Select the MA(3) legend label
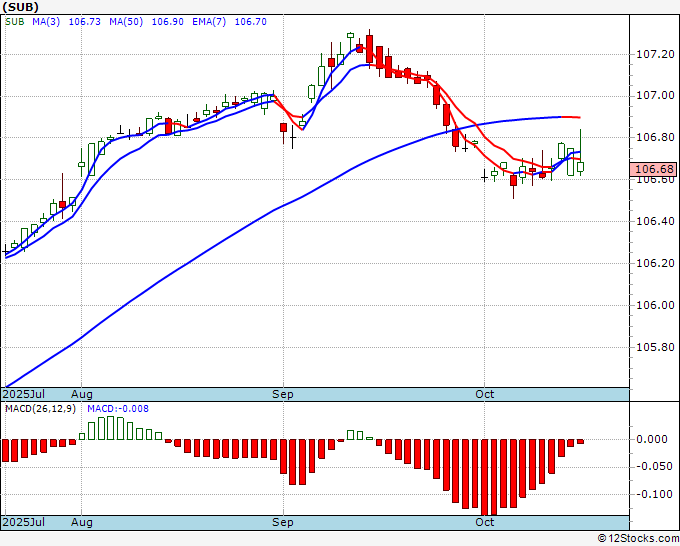 click(x=46, y=22)
